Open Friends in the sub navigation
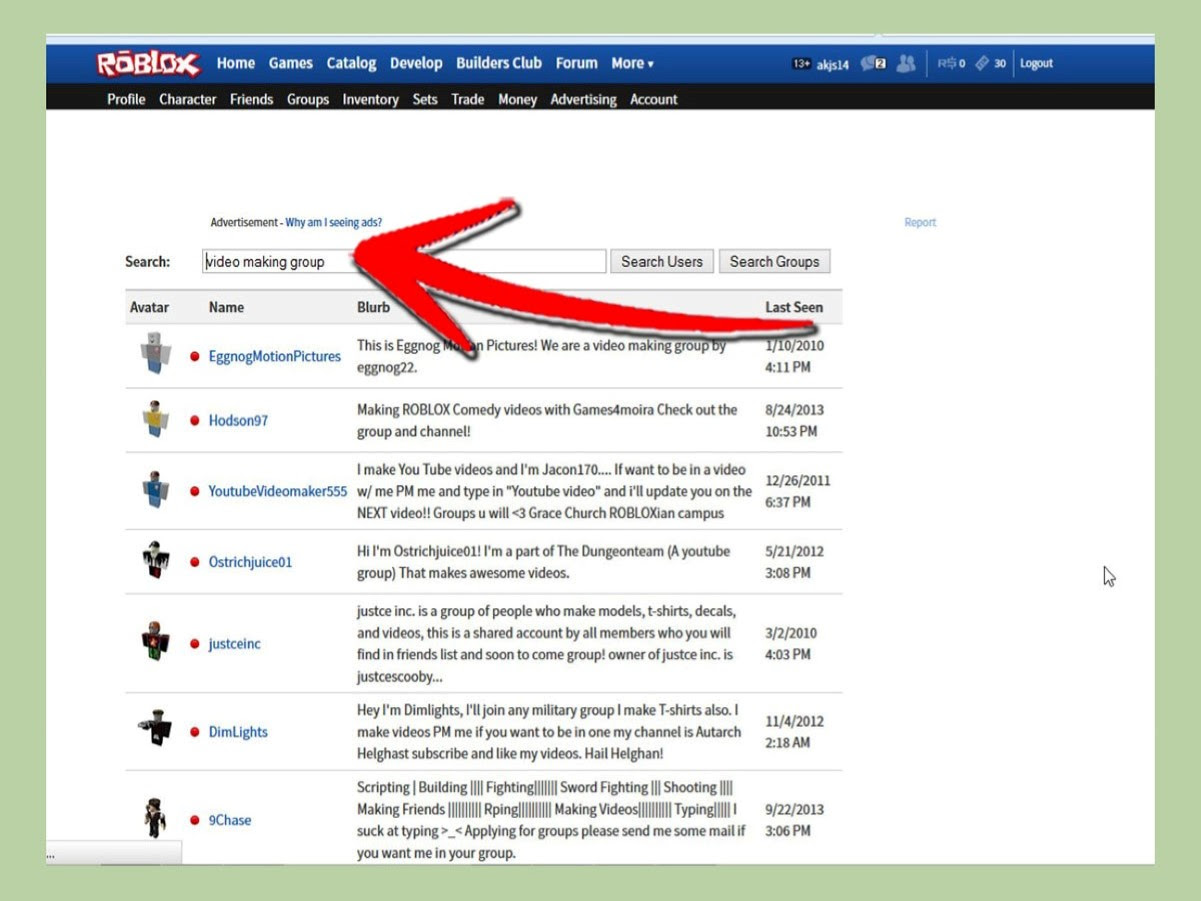 point(252,99)
